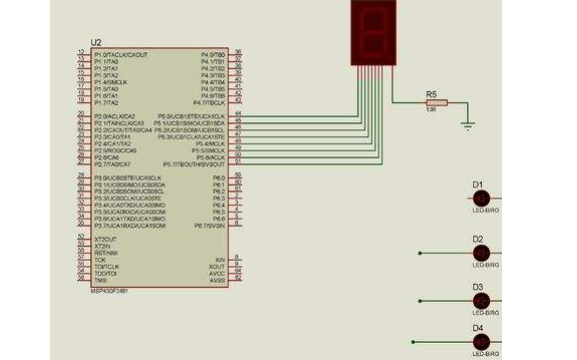Image resolution: width=577 pixels, height=360 pixels.
Task: Select the D4 LED component
Action: [x=481, y=342]
